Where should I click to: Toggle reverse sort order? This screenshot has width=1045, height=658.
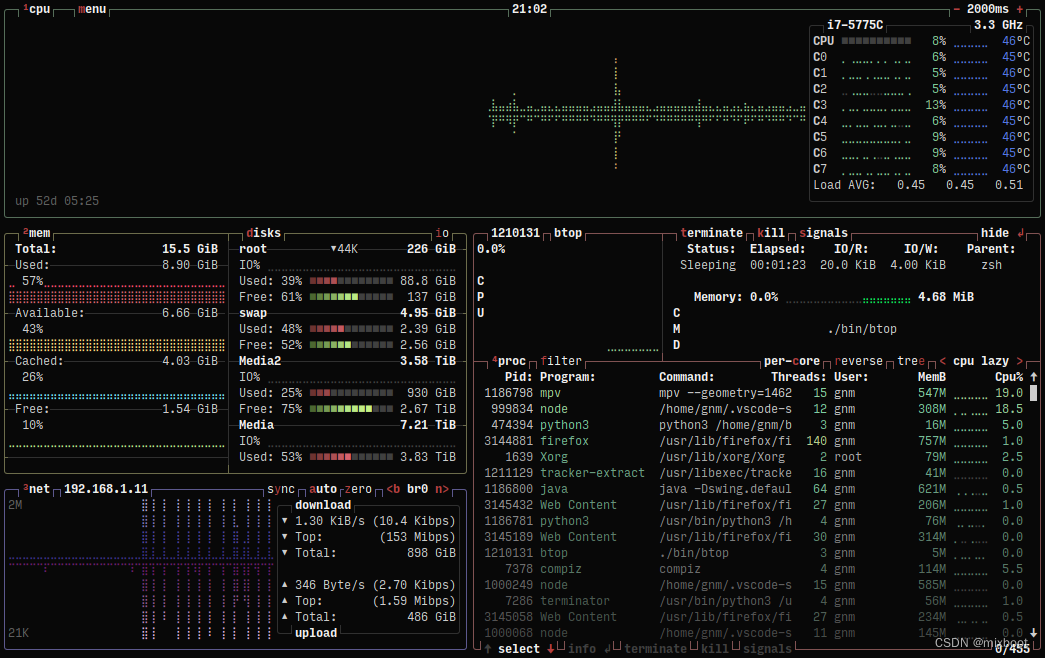point(858,361)
